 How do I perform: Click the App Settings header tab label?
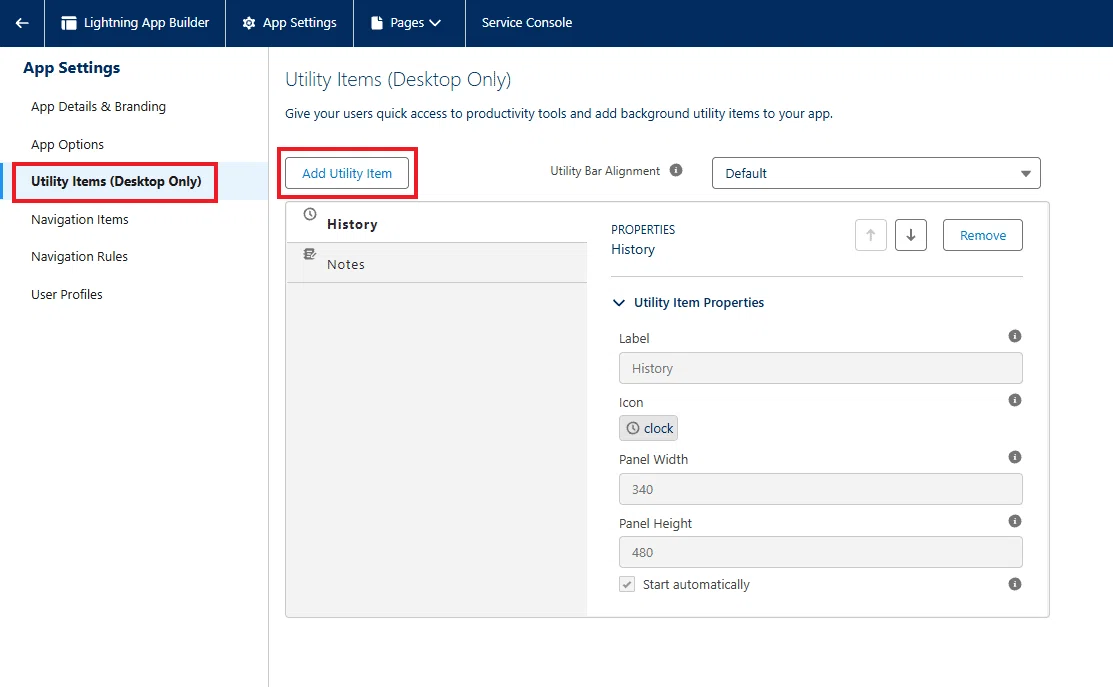(300, 23)
